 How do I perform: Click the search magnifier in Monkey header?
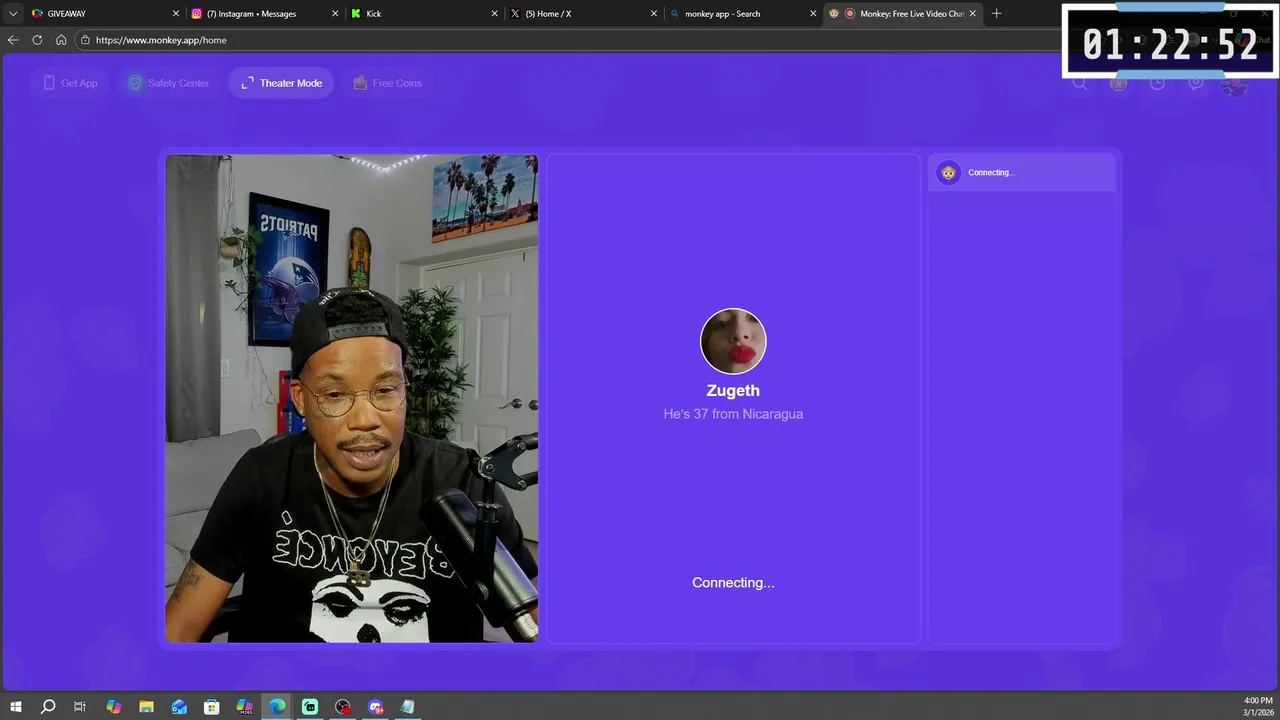pos(1080,83)
